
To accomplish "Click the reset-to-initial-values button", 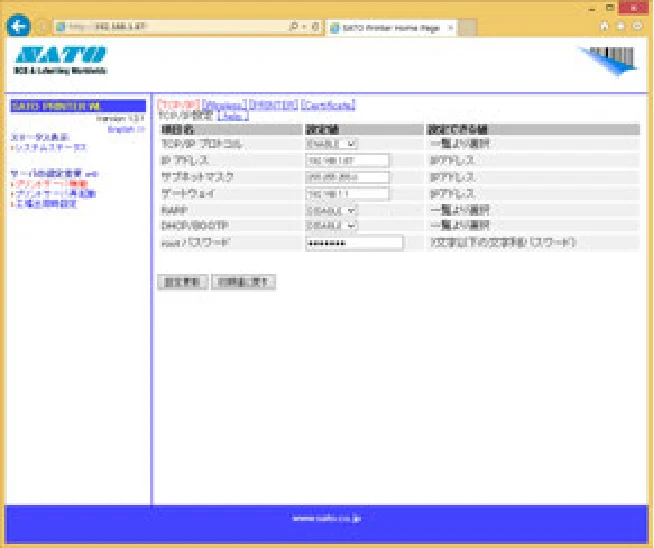I will pyautogui.click(x=243, y=282).
